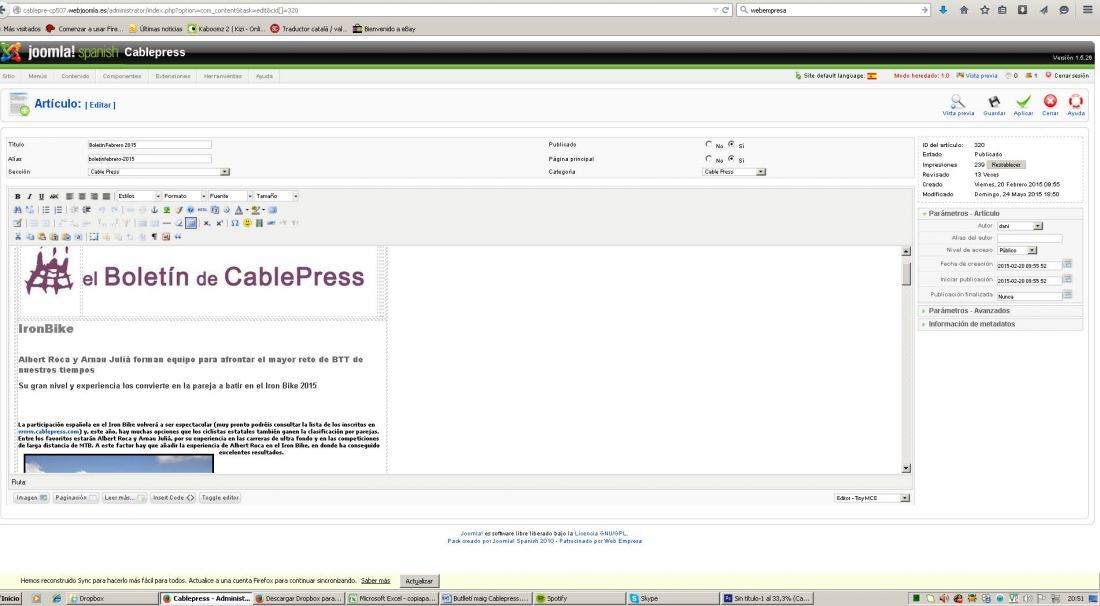Insert a horizontal rule line

(x=167, y=223)
